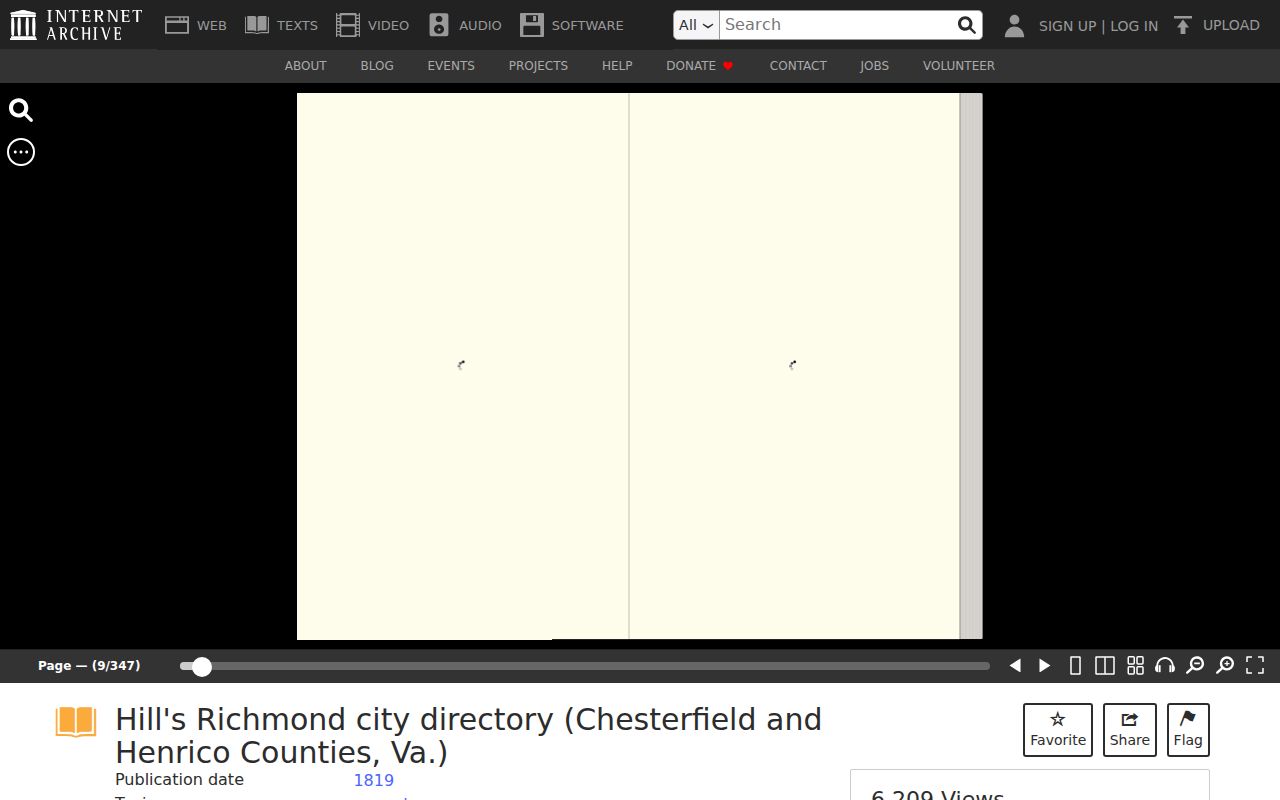
Task: Flip to the previous page
Action: [1015, 666]
